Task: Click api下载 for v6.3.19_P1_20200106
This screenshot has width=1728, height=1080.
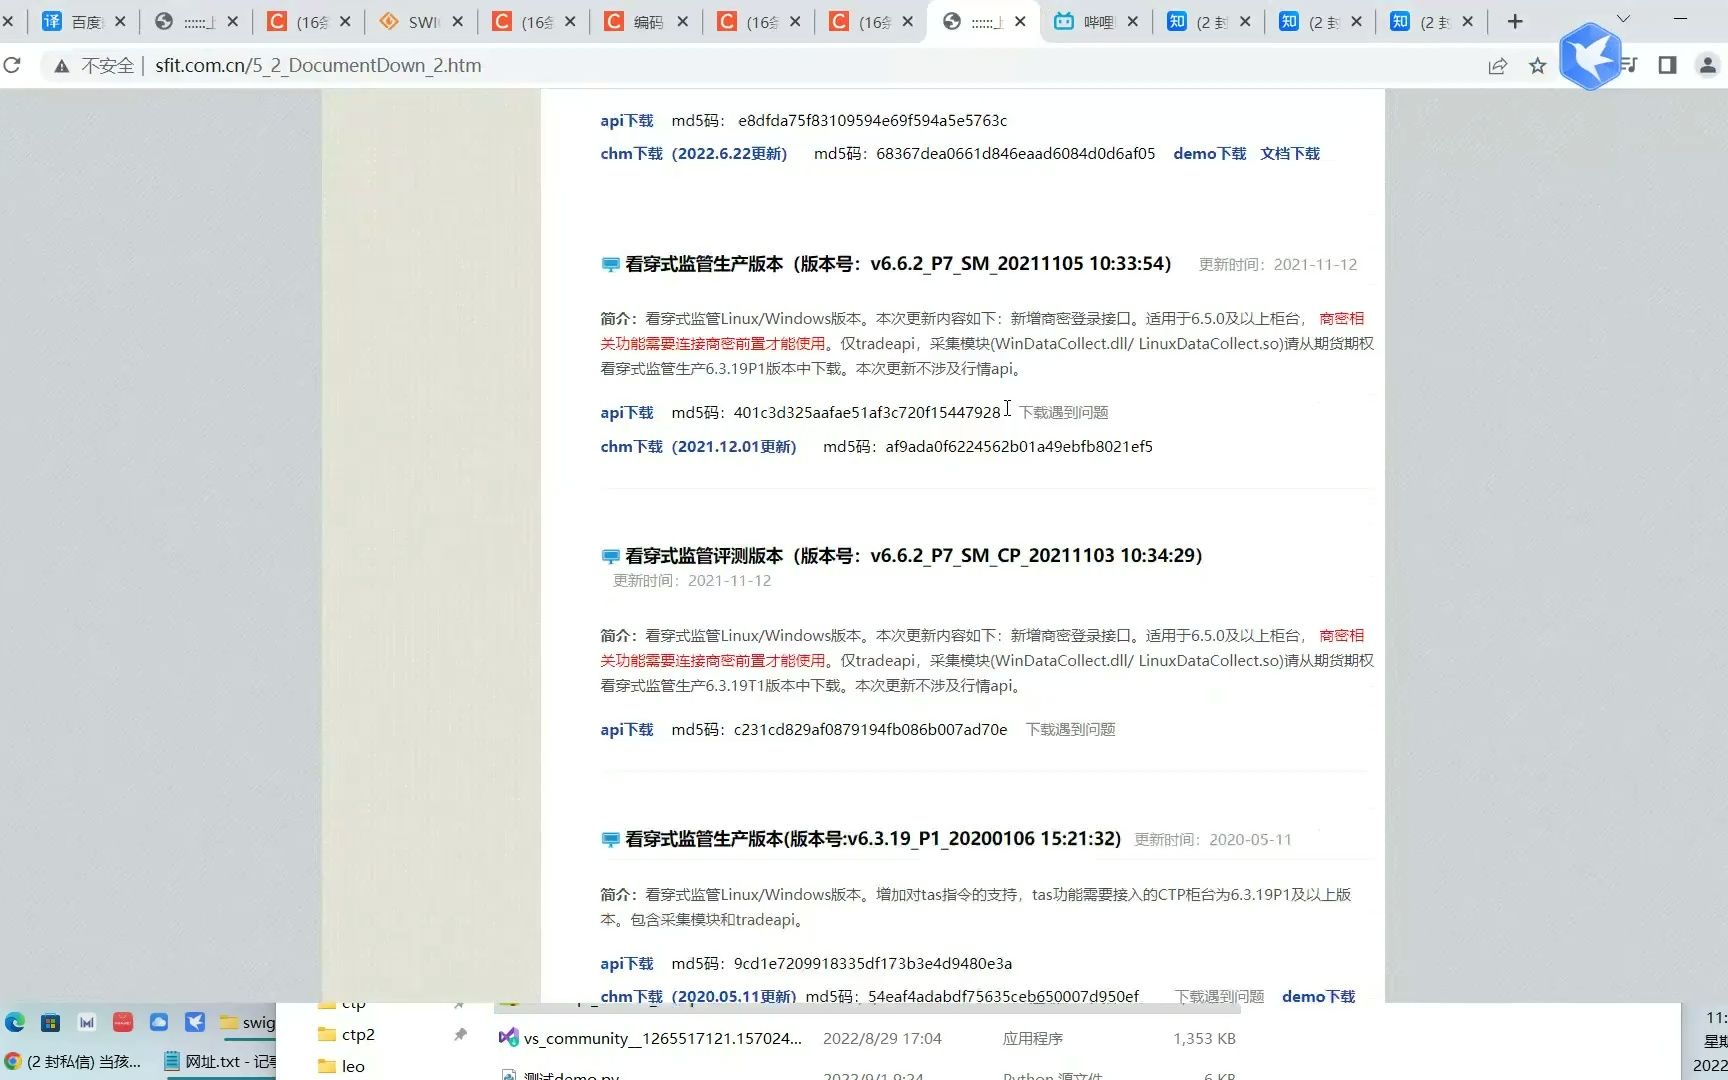Action: tap(626, 964)
